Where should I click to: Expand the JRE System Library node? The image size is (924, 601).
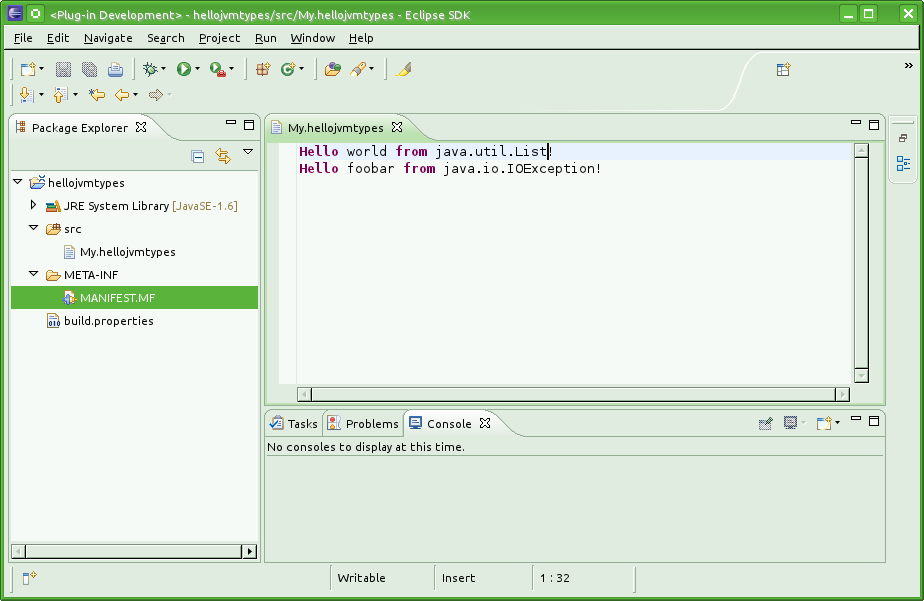click(x=33, y=205)
